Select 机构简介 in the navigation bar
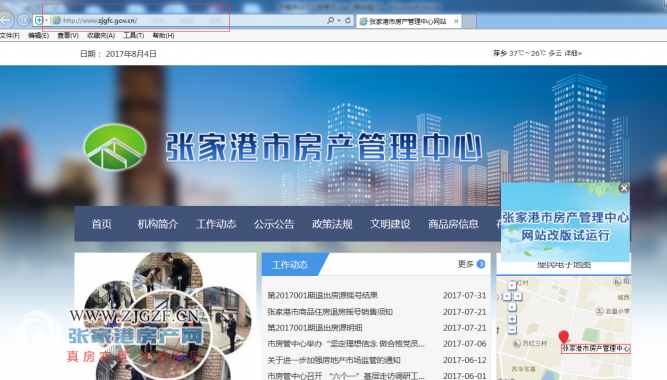This screenshot has width=667, height=380. point(157,224)
